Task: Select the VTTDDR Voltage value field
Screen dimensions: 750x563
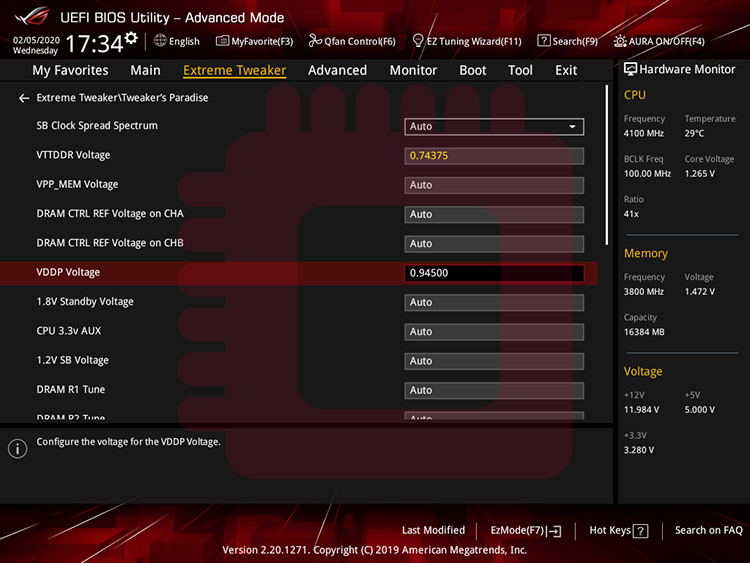Action: click(x=494, y=156)
